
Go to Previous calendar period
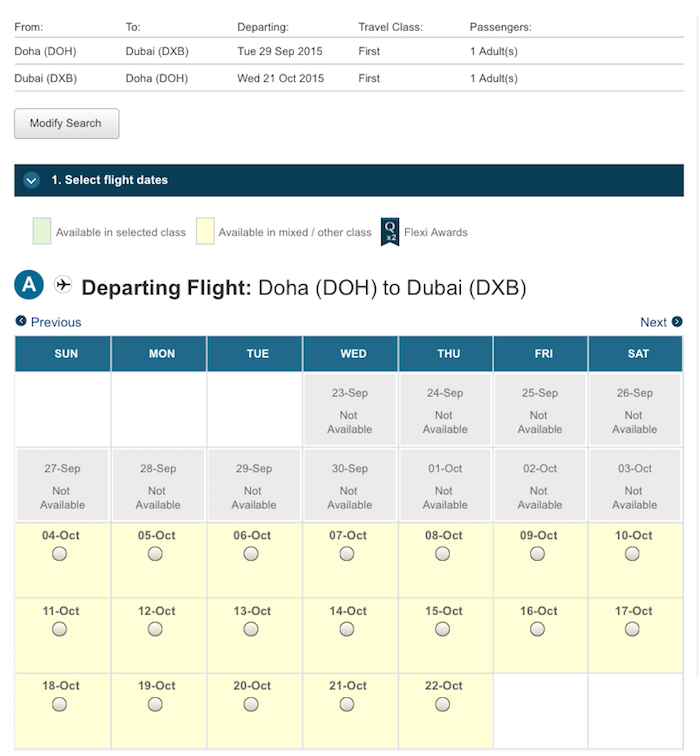56,322
